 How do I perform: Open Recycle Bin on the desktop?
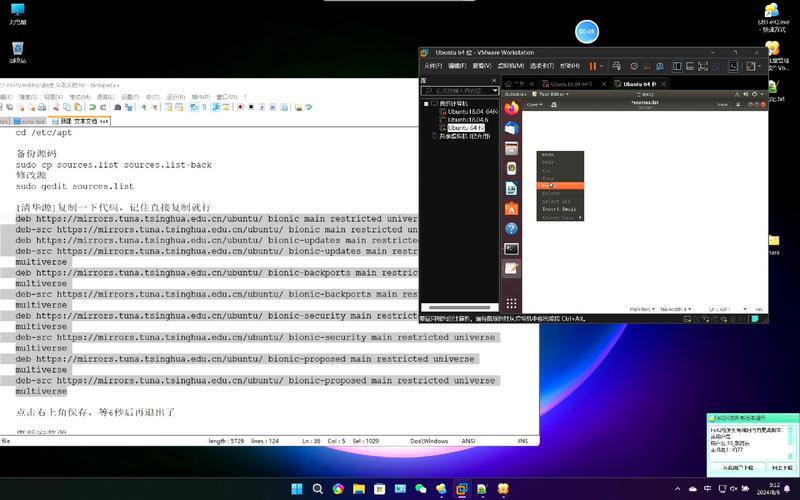tap(17, 53)
